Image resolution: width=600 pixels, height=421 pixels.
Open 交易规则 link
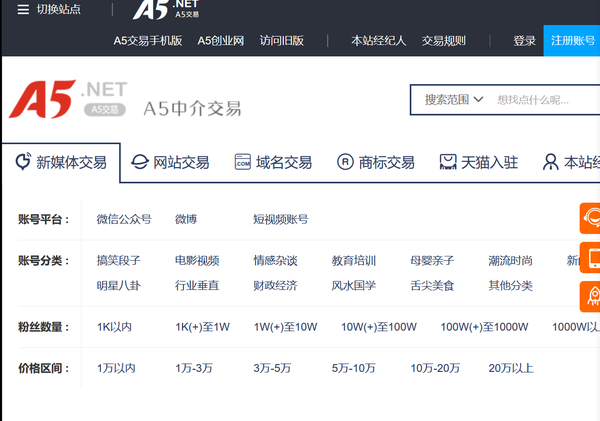click(x=443, y=41)
